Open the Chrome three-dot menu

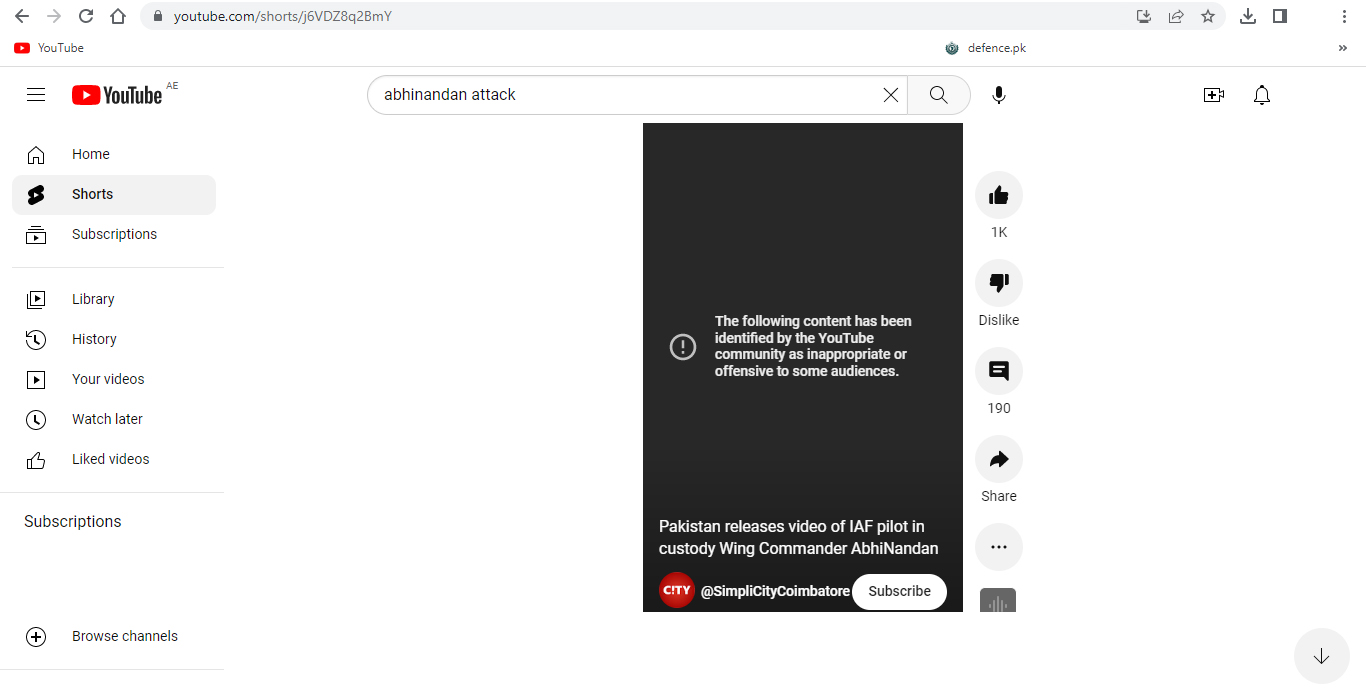pos(1344,16)
